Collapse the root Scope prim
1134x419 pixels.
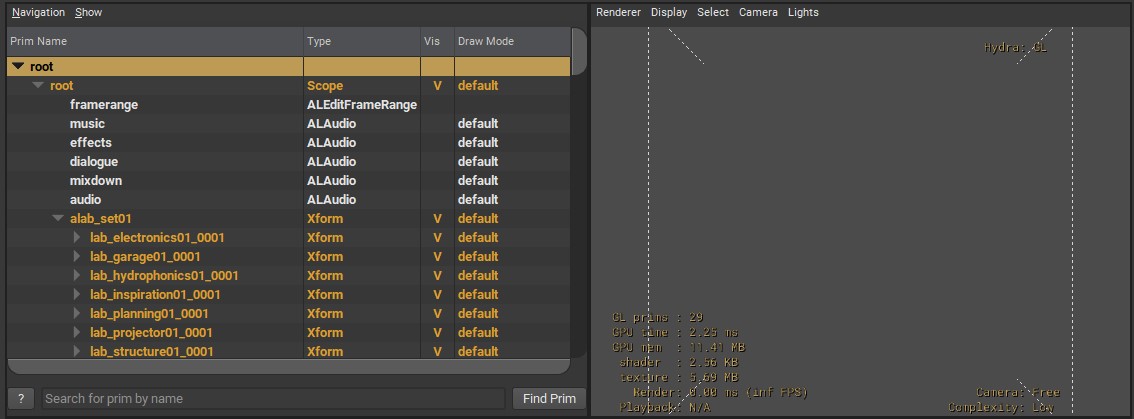tap(38, 85)
